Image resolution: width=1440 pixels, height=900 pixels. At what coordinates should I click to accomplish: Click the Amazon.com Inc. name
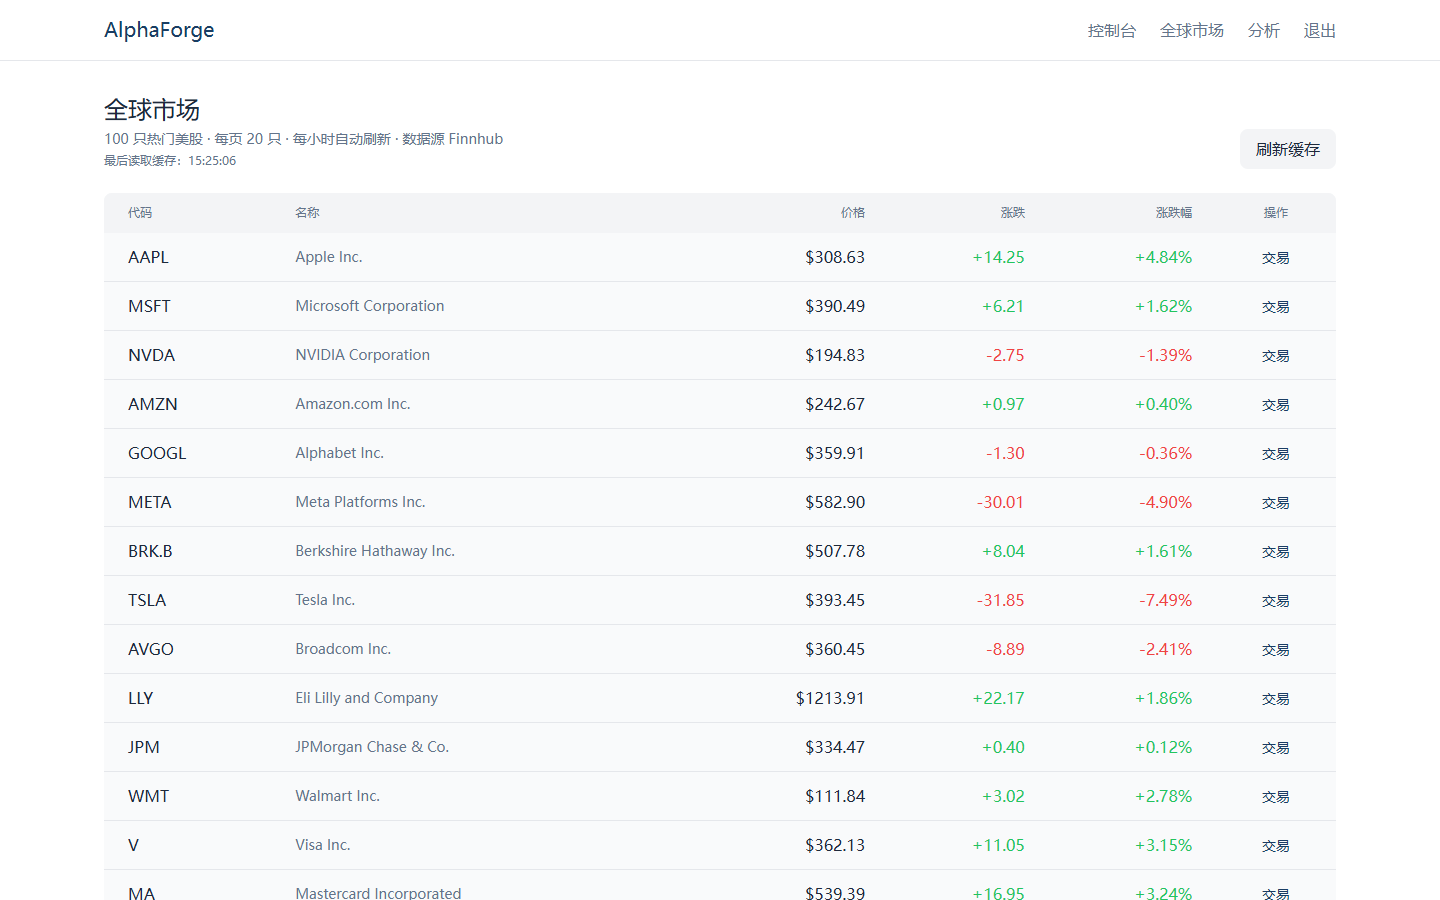click(353, 404)
